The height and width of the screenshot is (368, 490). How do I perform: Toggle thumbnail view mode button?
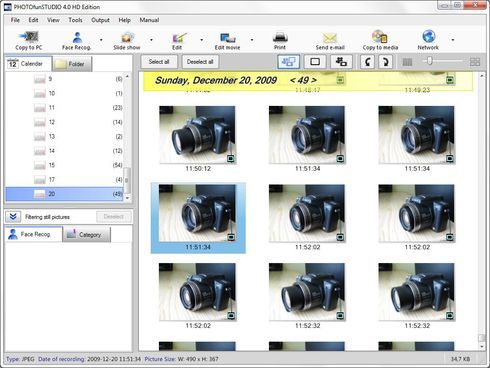(288, 62)
